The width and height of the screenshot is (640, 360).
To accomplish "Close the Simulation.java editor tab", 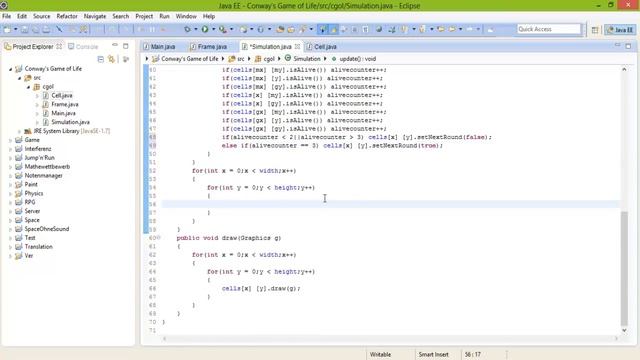I will [x=298, y=47].
